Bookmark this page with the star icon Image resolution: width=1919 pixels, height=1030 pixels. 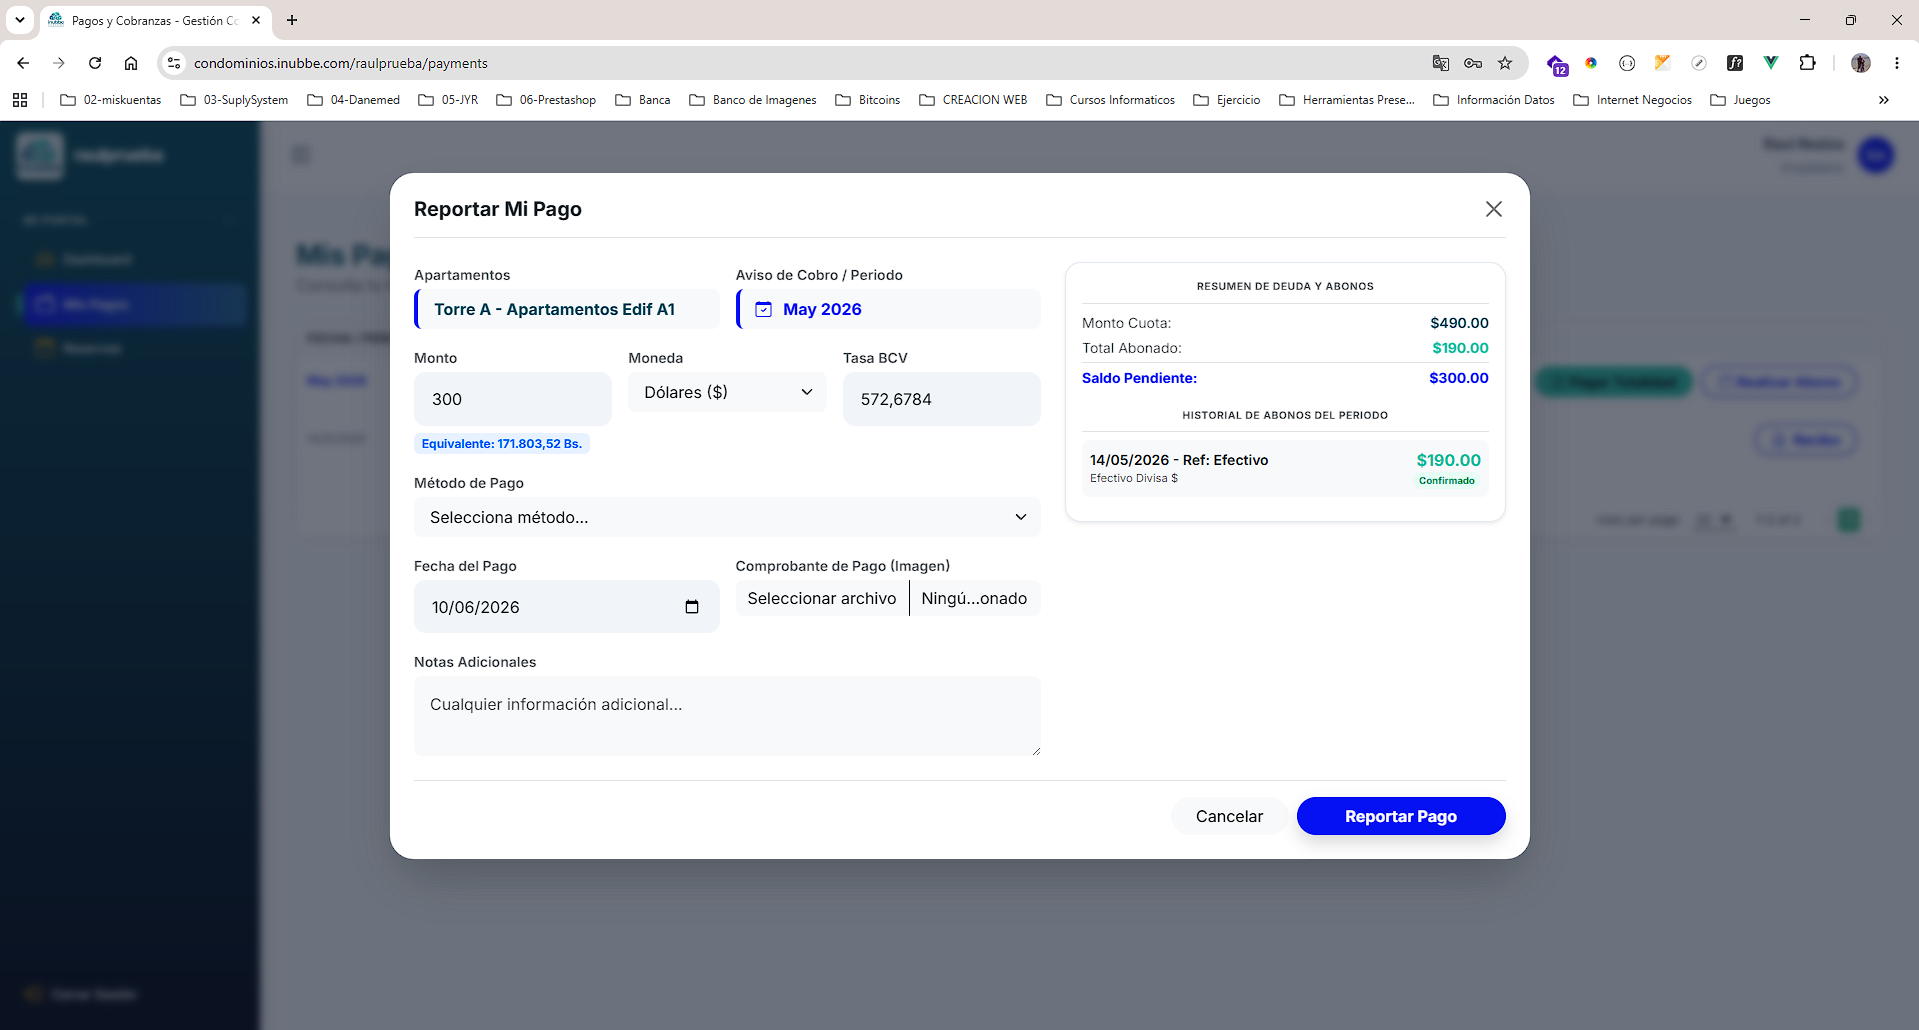(x=1505, y=63)
